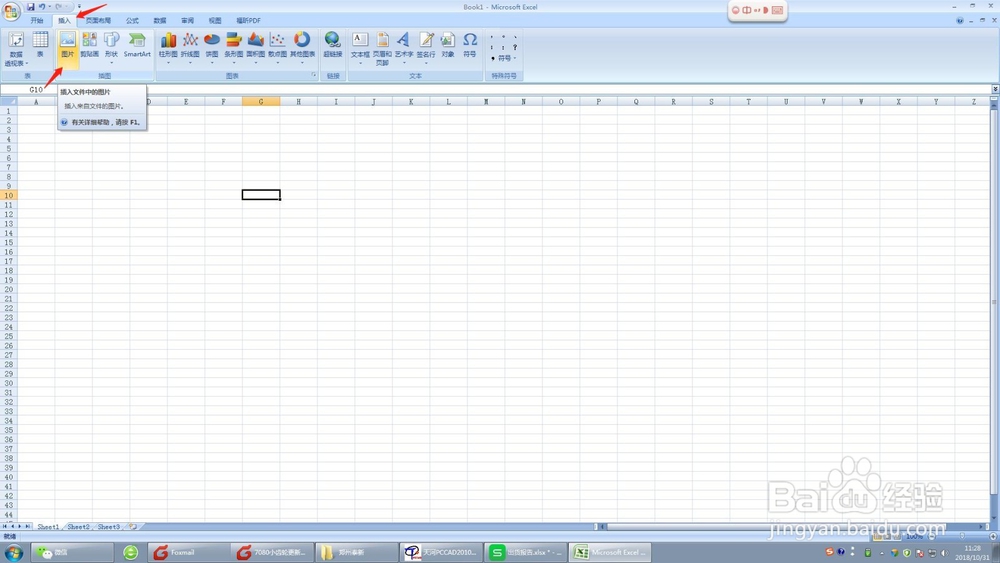Open the Review (审阅) tab
Screen dimensions: 1000x563
point(188,20)
